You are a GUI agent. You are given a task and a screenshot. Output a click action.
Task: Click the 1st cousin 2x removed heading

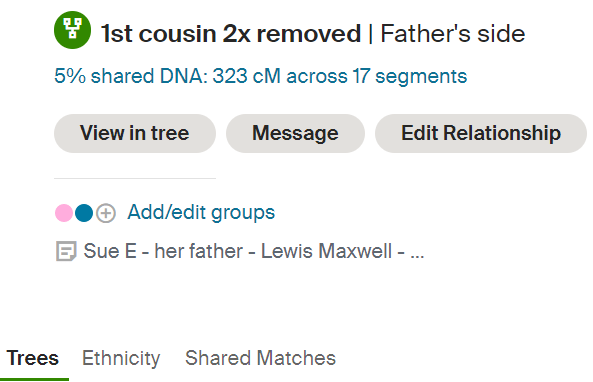pyautogui.click(x=231, y=34)
